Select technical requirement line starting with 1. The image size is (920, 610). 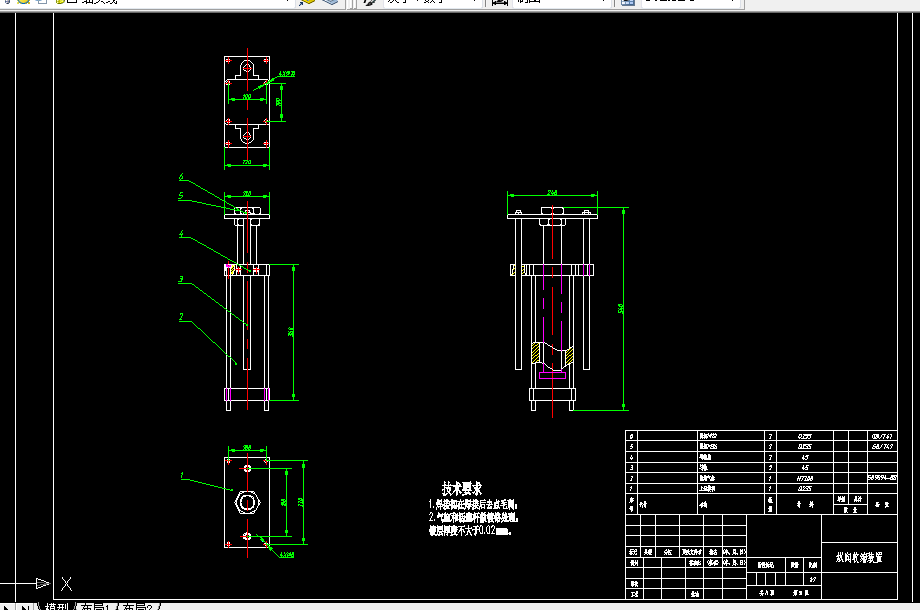point(473,504)
